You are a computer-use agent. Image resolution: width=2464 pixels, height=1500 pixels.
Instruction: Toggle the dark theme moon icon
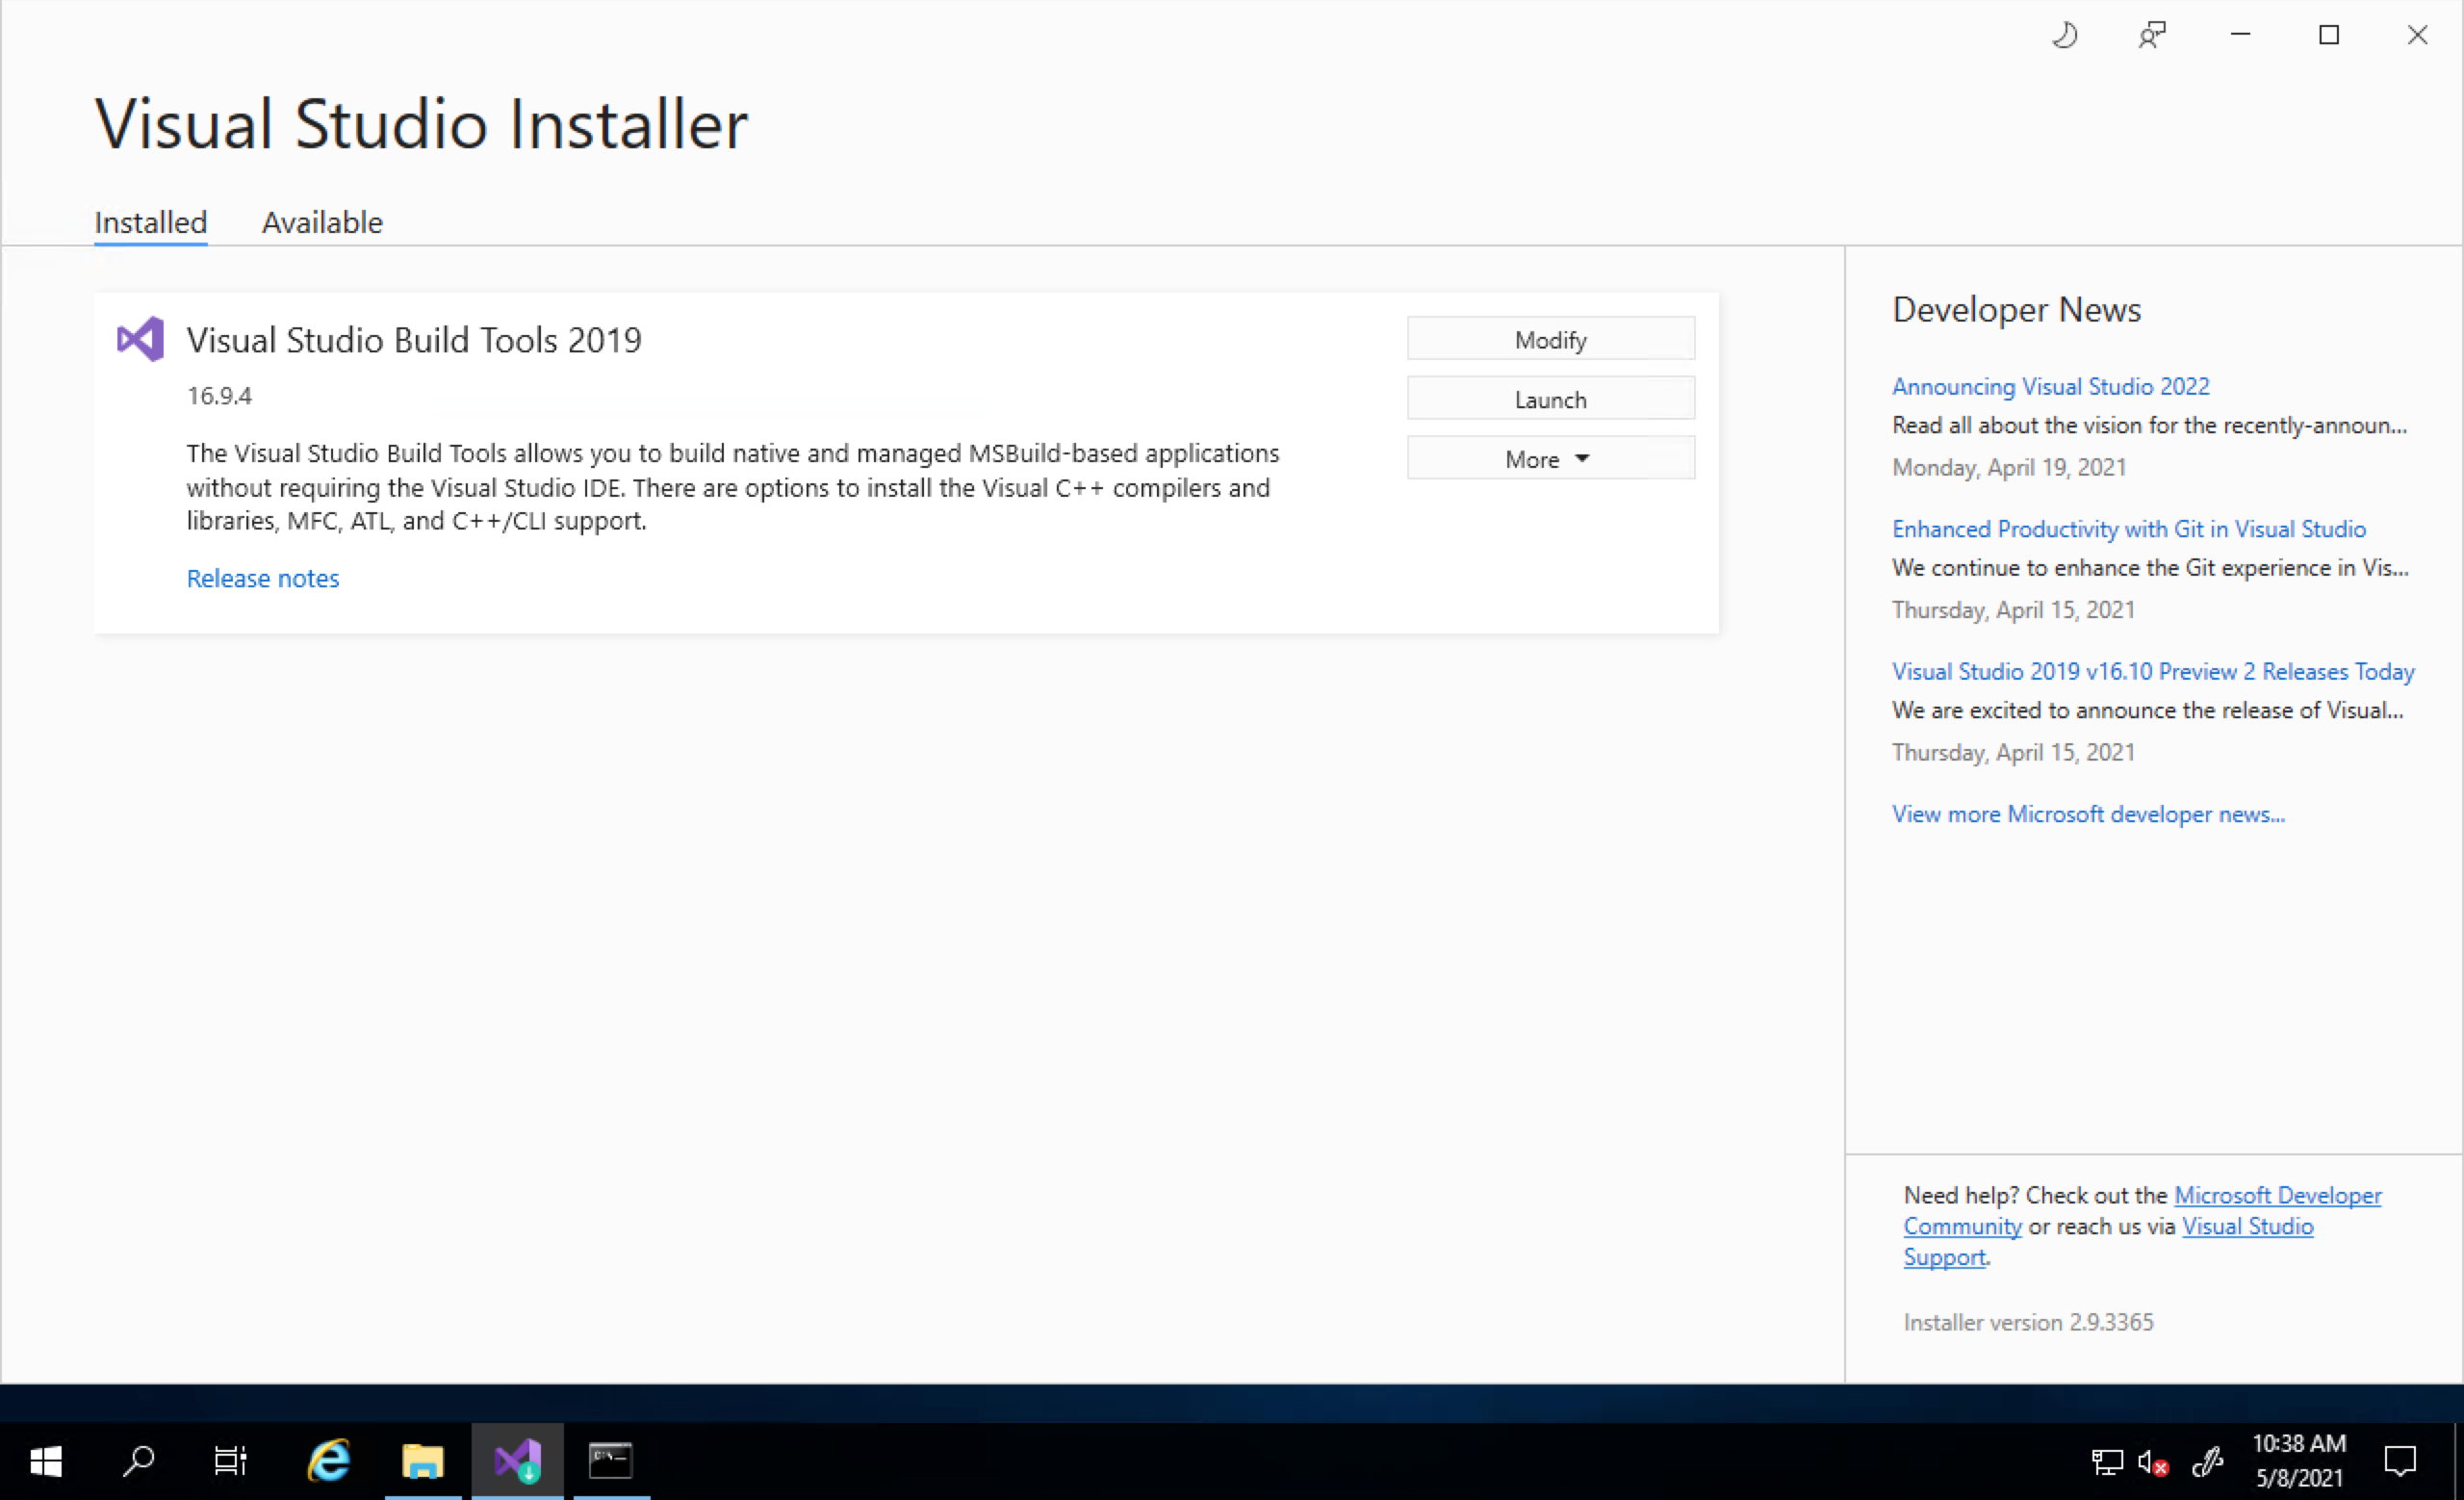2065,36
